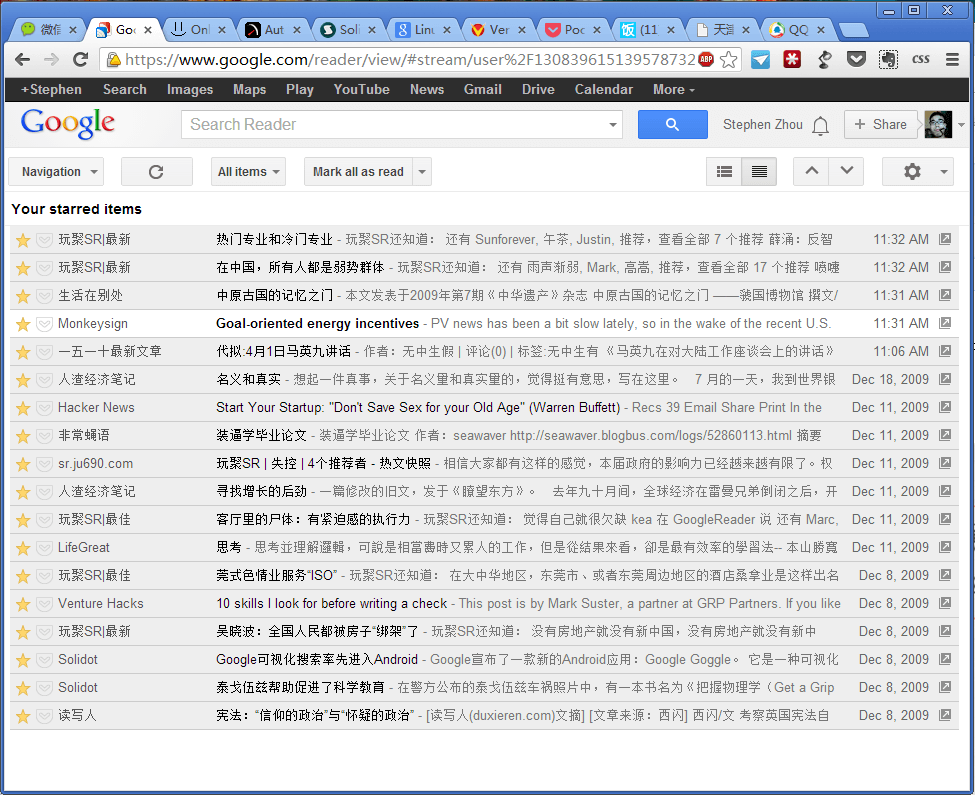Go to next item with down chevron
Viewport: 975px width, 795px height.
point(846,172)
